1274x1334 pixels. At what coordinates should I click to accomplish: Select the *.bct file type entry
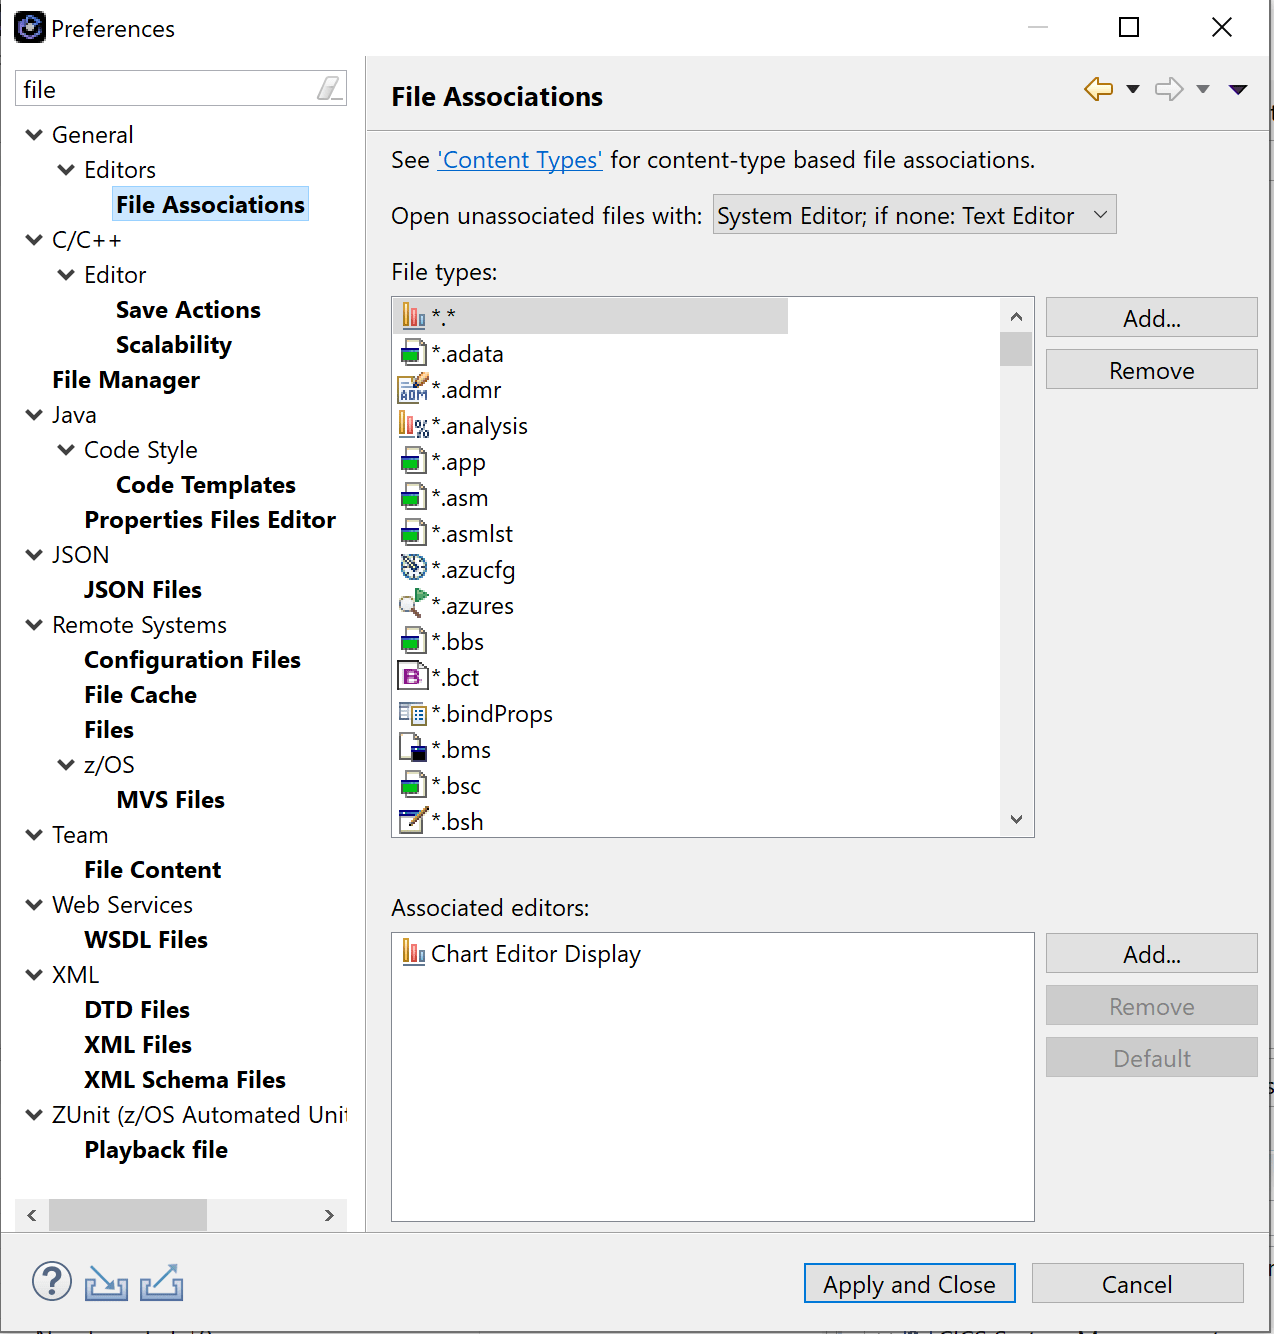(458, 676)
